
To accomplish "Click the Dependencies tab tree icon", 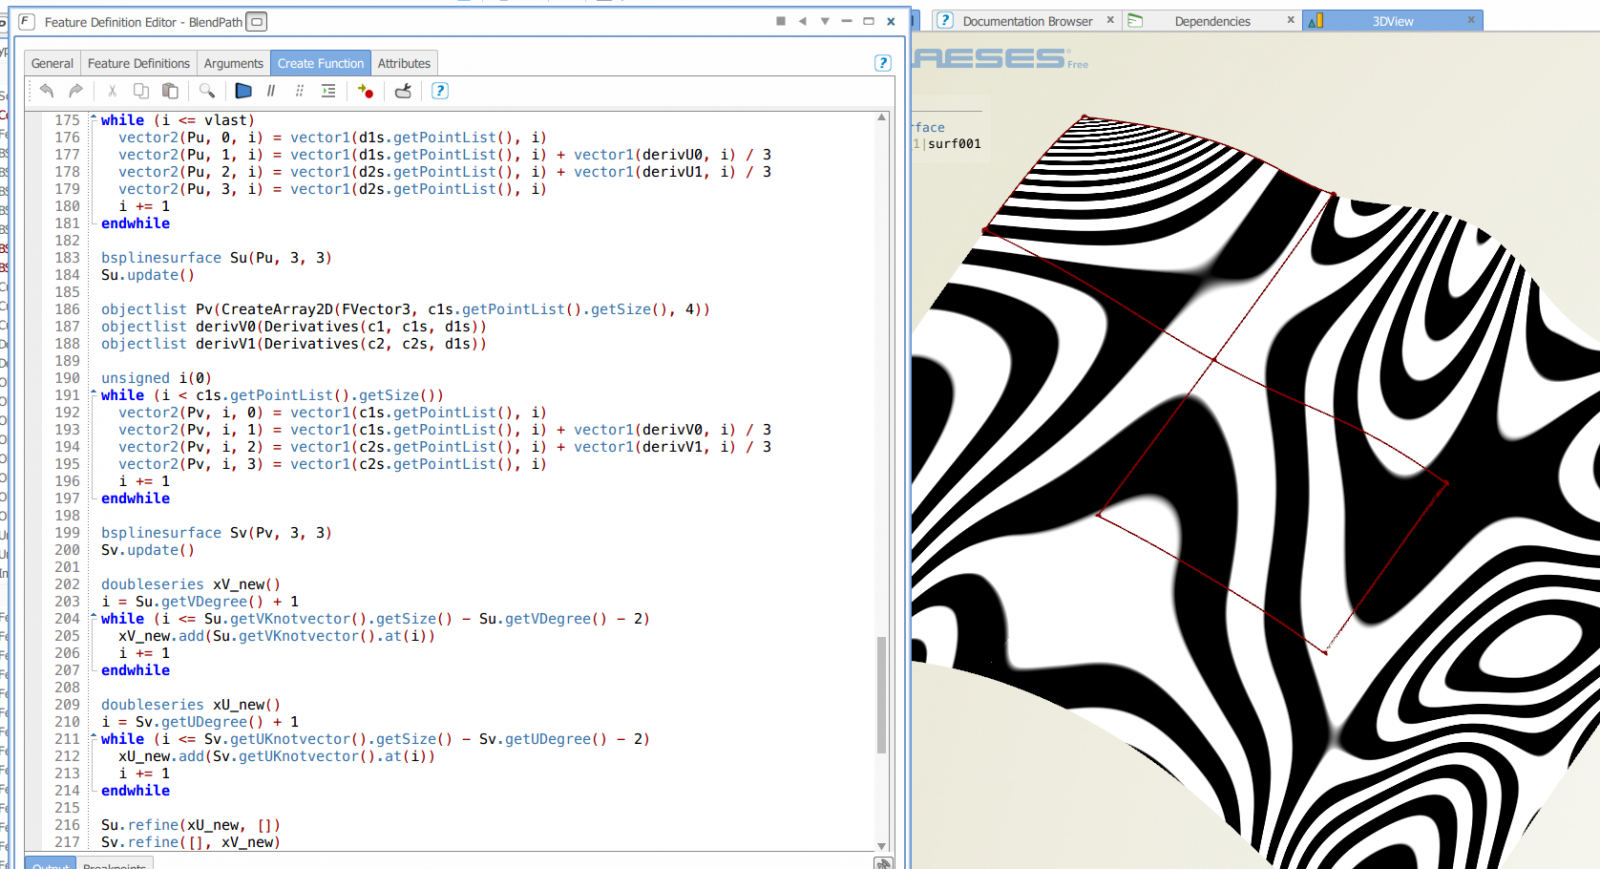I will [1135, 20].
